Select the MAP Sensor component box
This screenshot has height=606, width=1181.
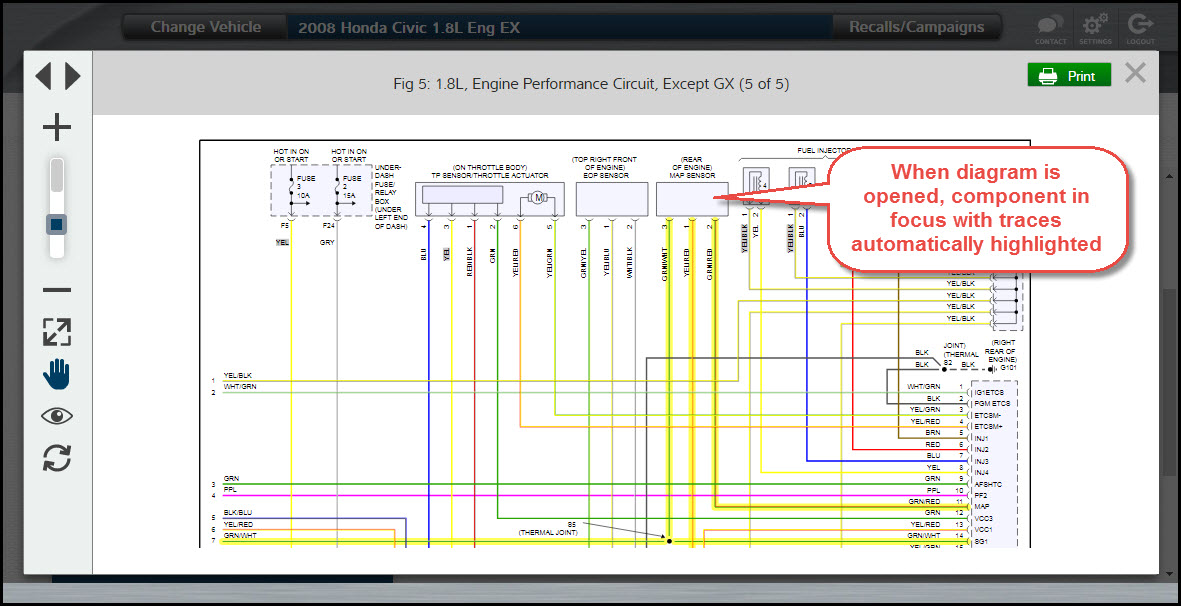point(691,198)
